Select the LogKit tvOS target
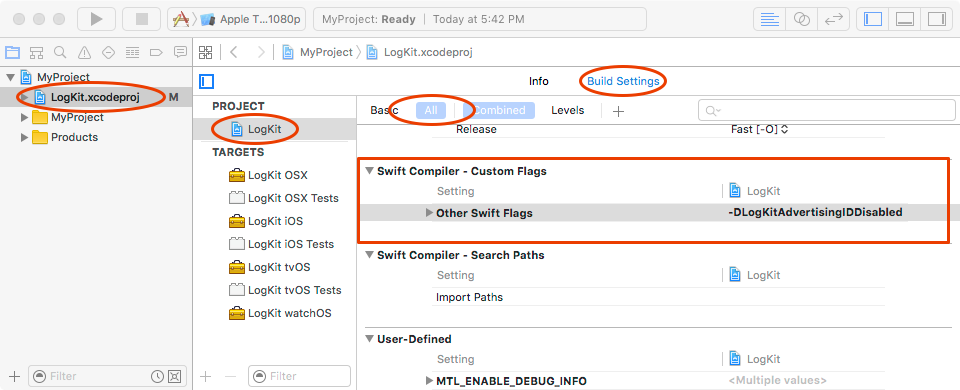The height and width of the screenshot is (390, 960). [269, 267]
